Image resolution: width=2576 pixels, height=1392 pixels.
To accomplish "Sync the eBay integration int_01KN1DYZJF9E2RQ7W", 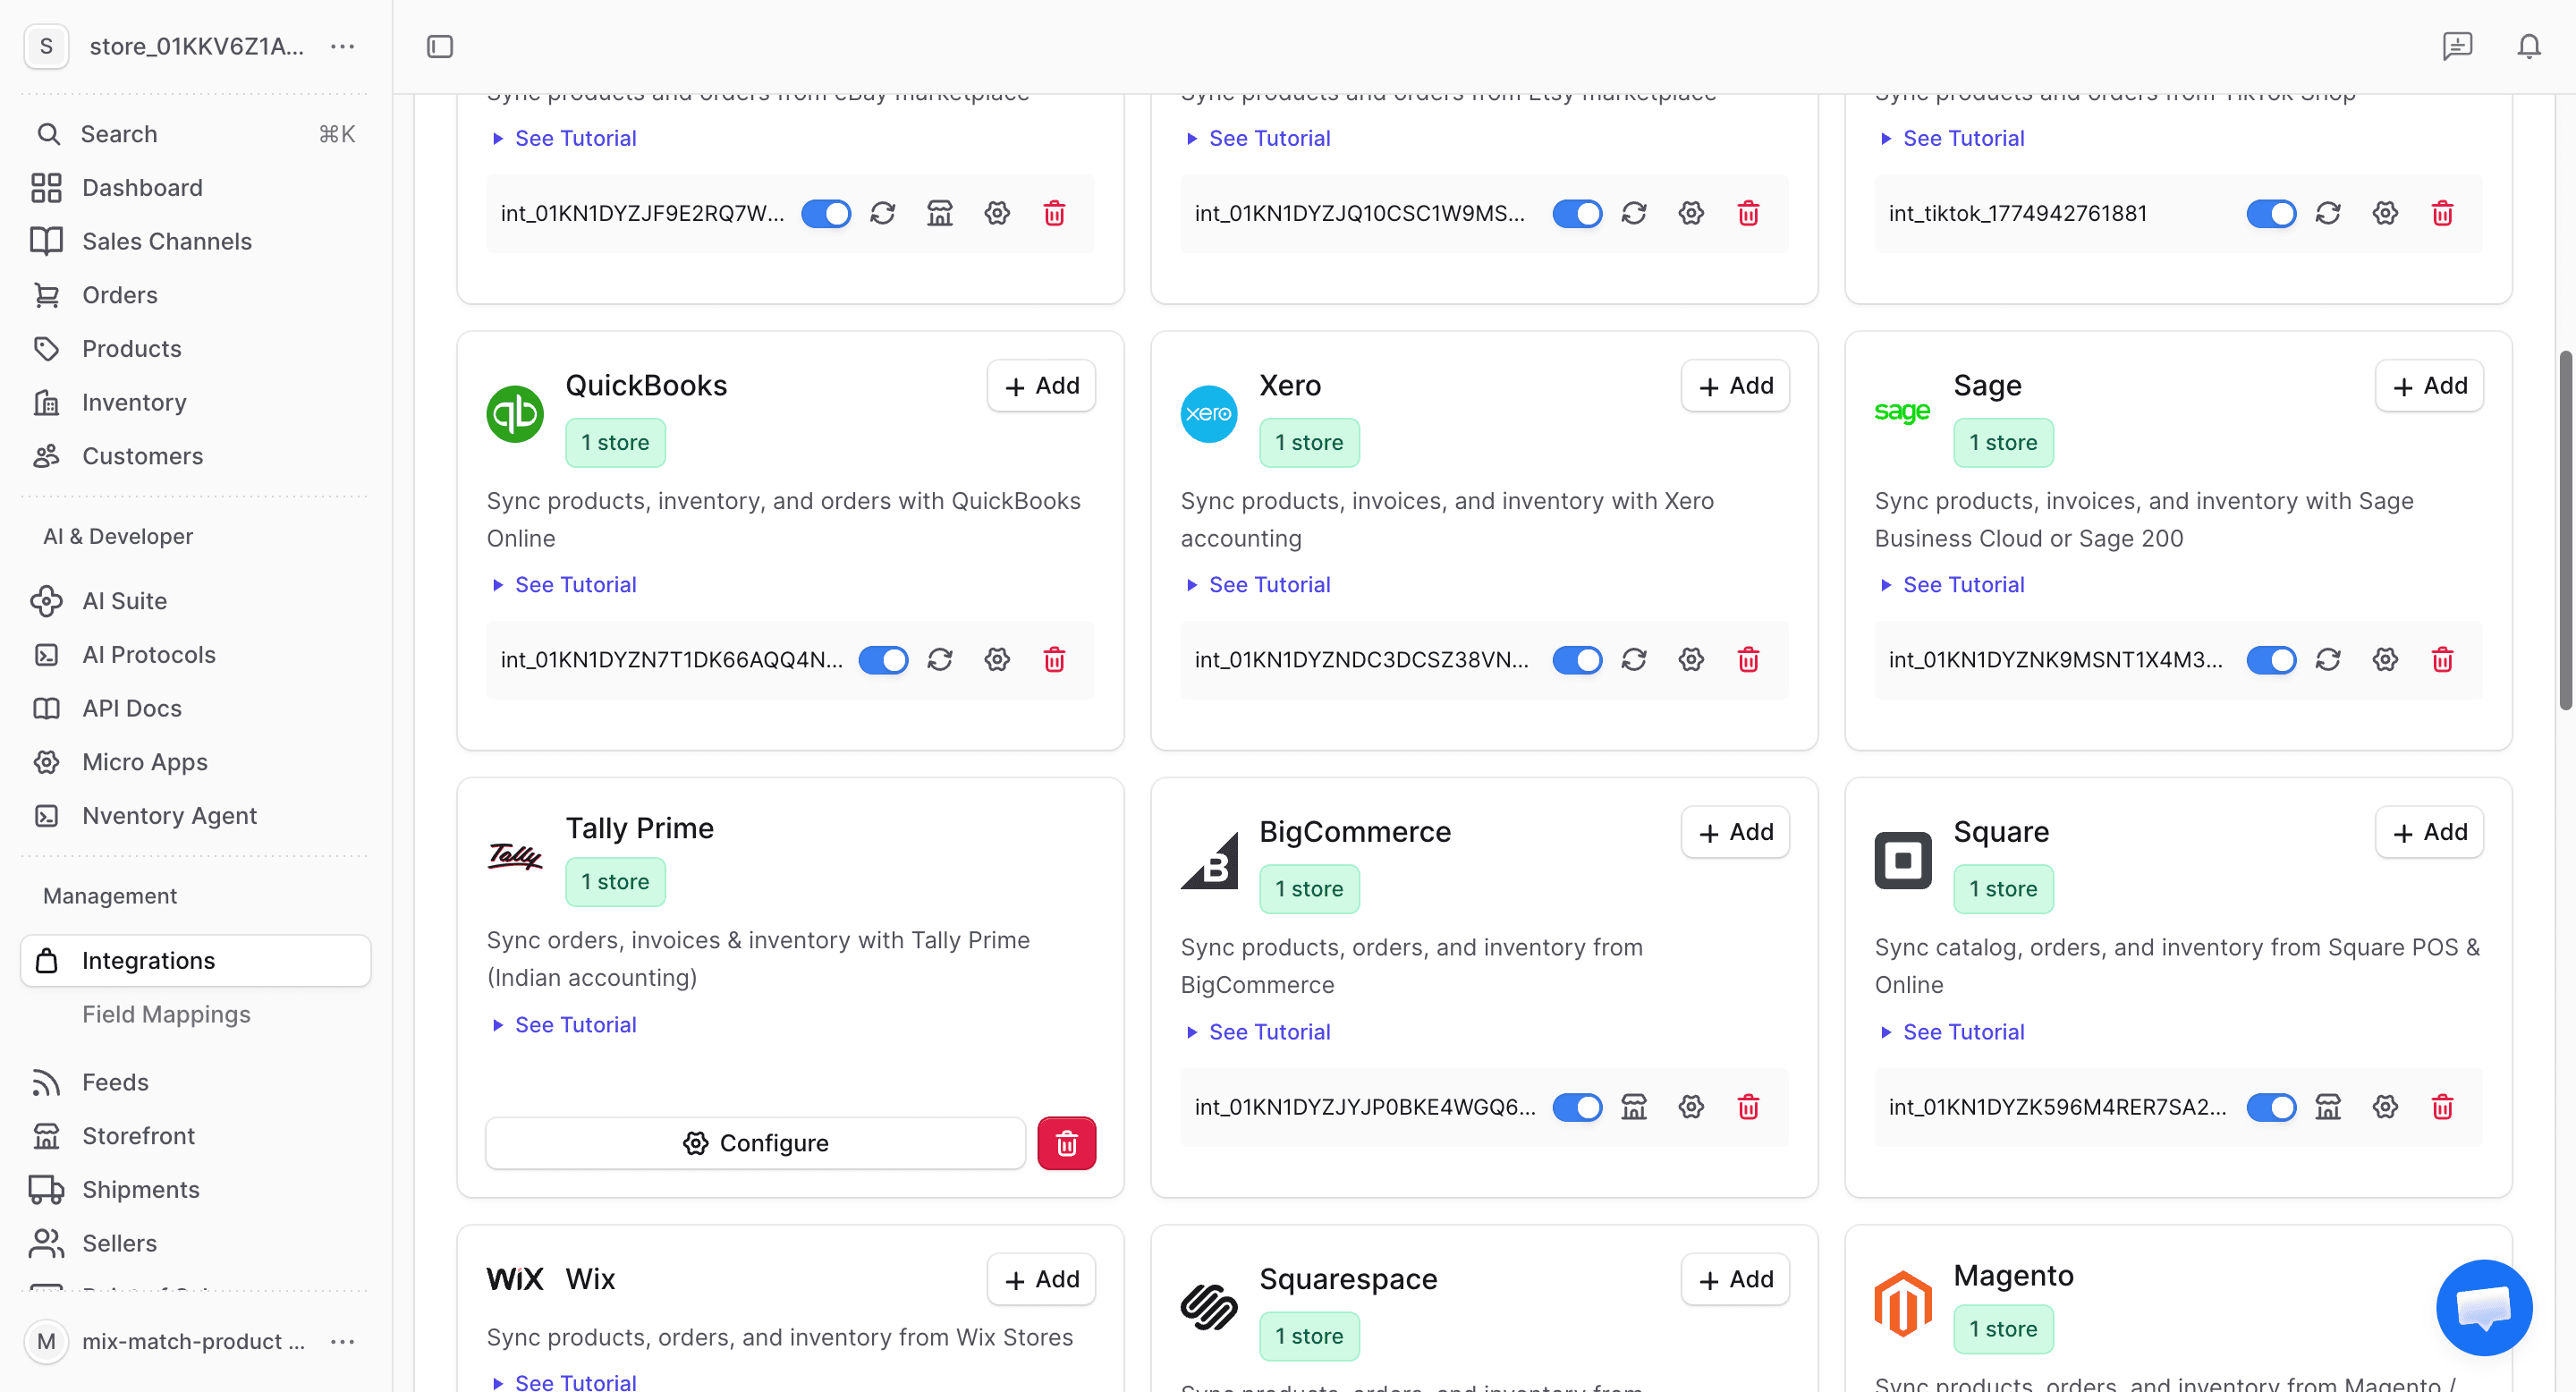I will (882, 213).
